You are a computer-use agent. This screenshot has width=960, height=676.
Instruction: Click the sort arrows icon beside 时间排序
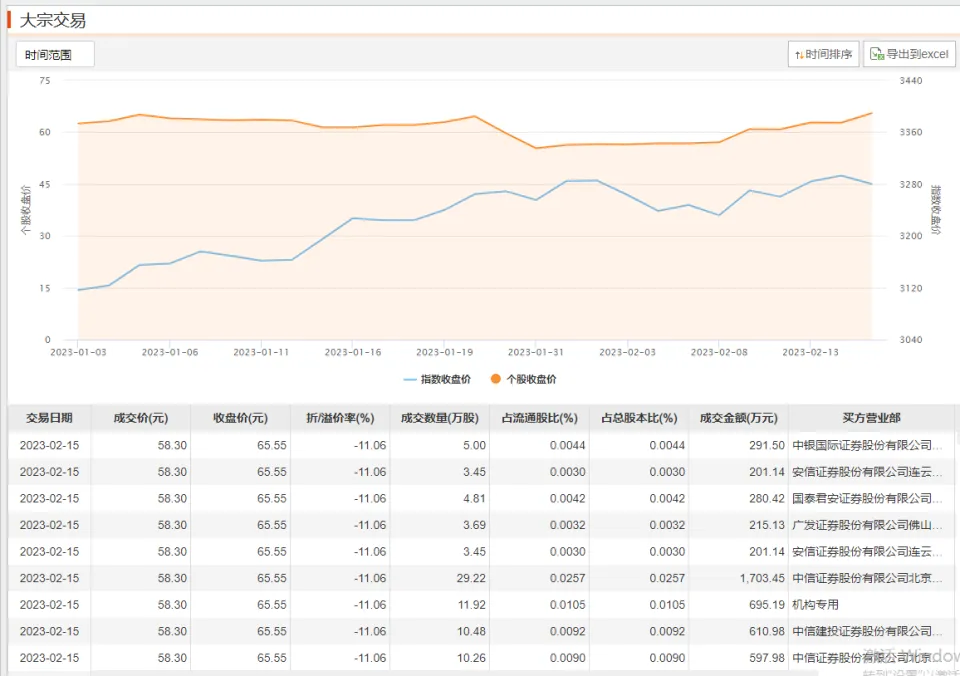tap(799, 55)
